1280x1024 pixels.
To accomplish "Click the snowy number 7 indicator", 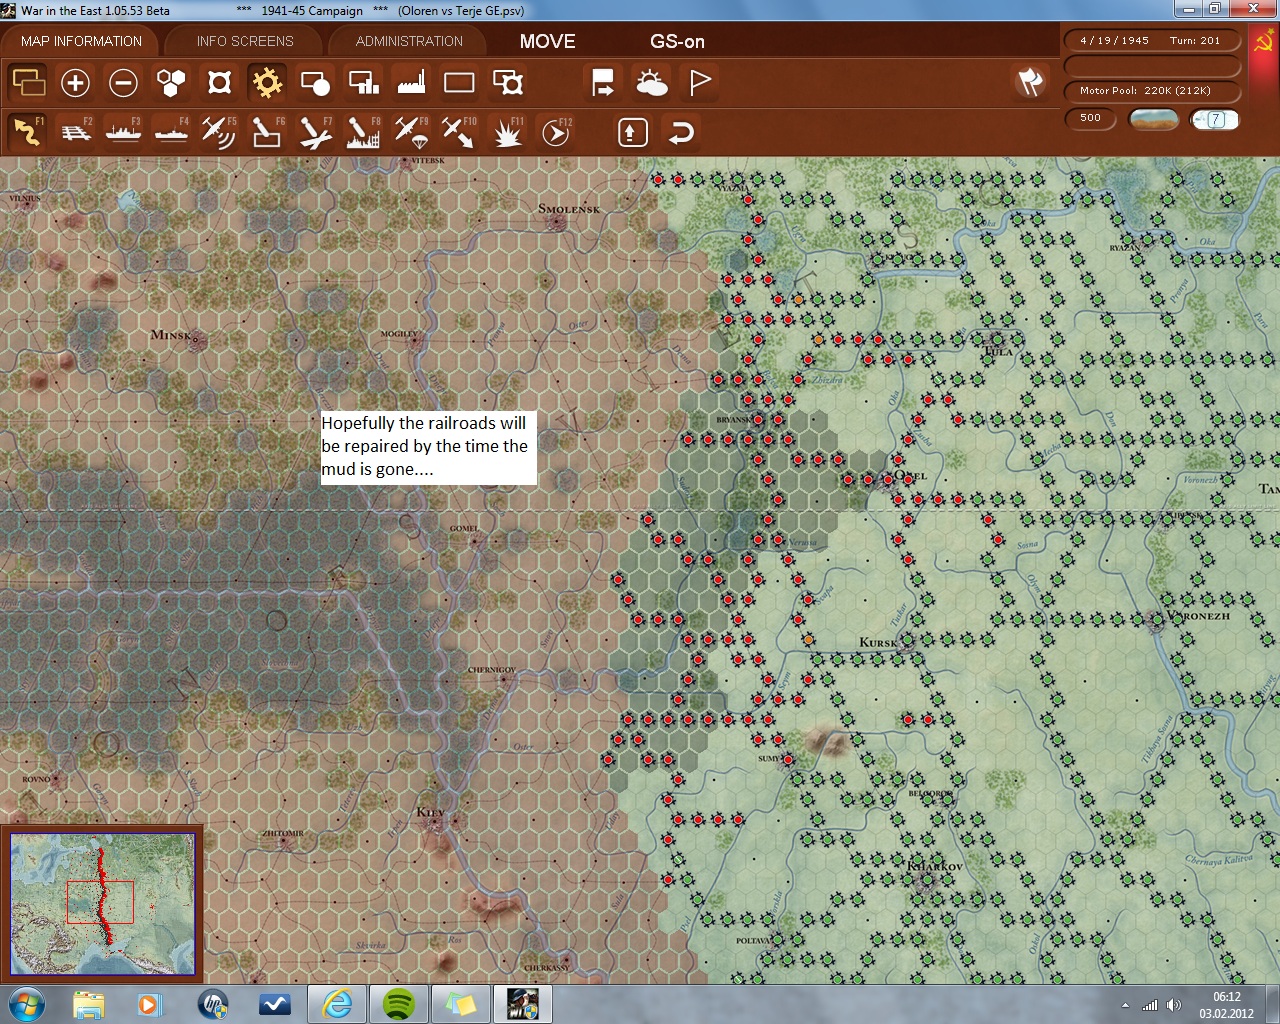I will pos(1215,119).
